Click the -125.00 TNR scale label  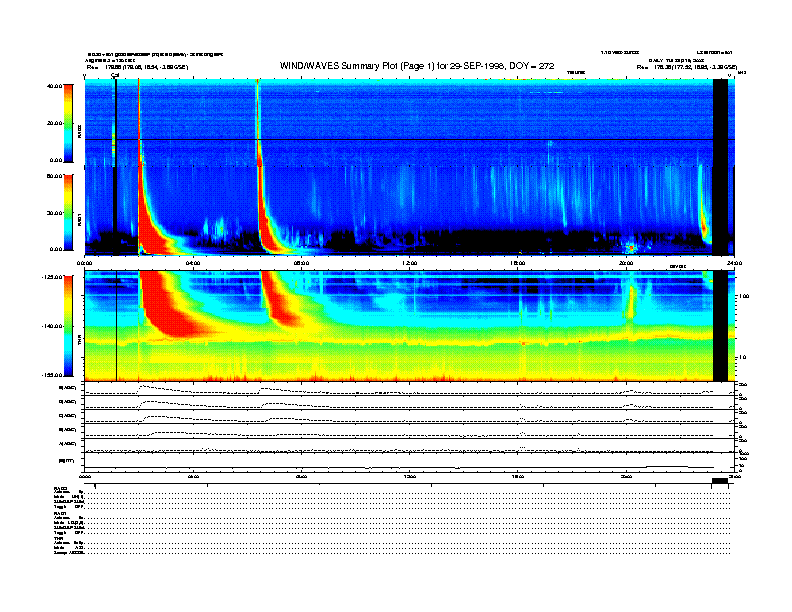(x=52, y=277)
